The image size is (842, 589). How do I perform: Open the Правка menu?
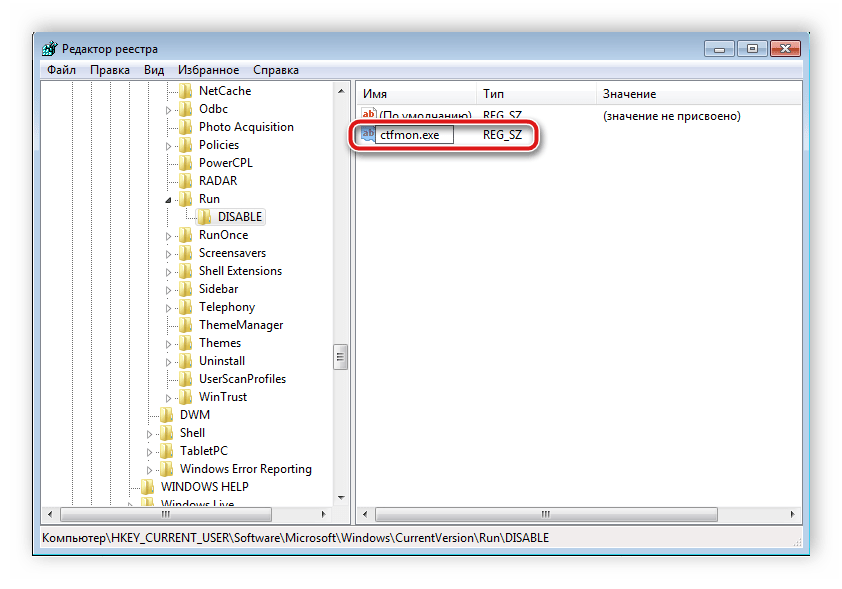coord(109,70)
